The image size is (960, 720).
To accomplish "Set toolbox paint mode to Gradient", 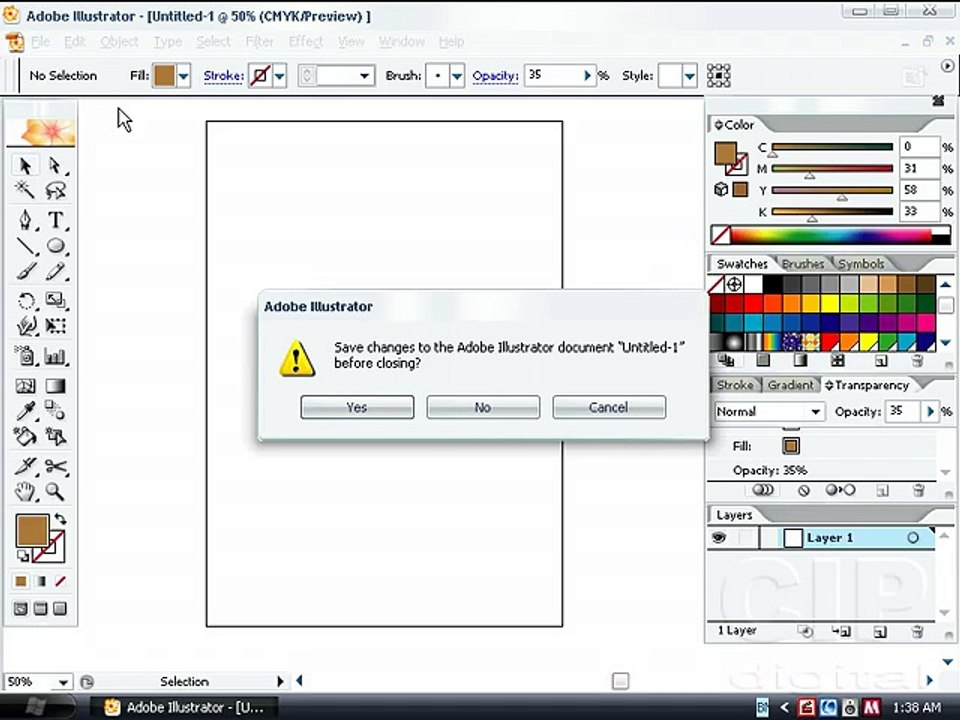I will click(40, 582).
